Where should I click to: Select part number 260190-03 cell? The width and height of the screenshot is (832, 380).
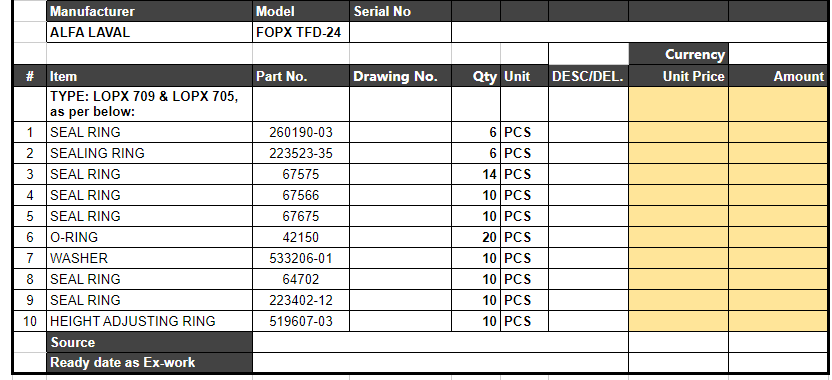[x=301, y=132]
